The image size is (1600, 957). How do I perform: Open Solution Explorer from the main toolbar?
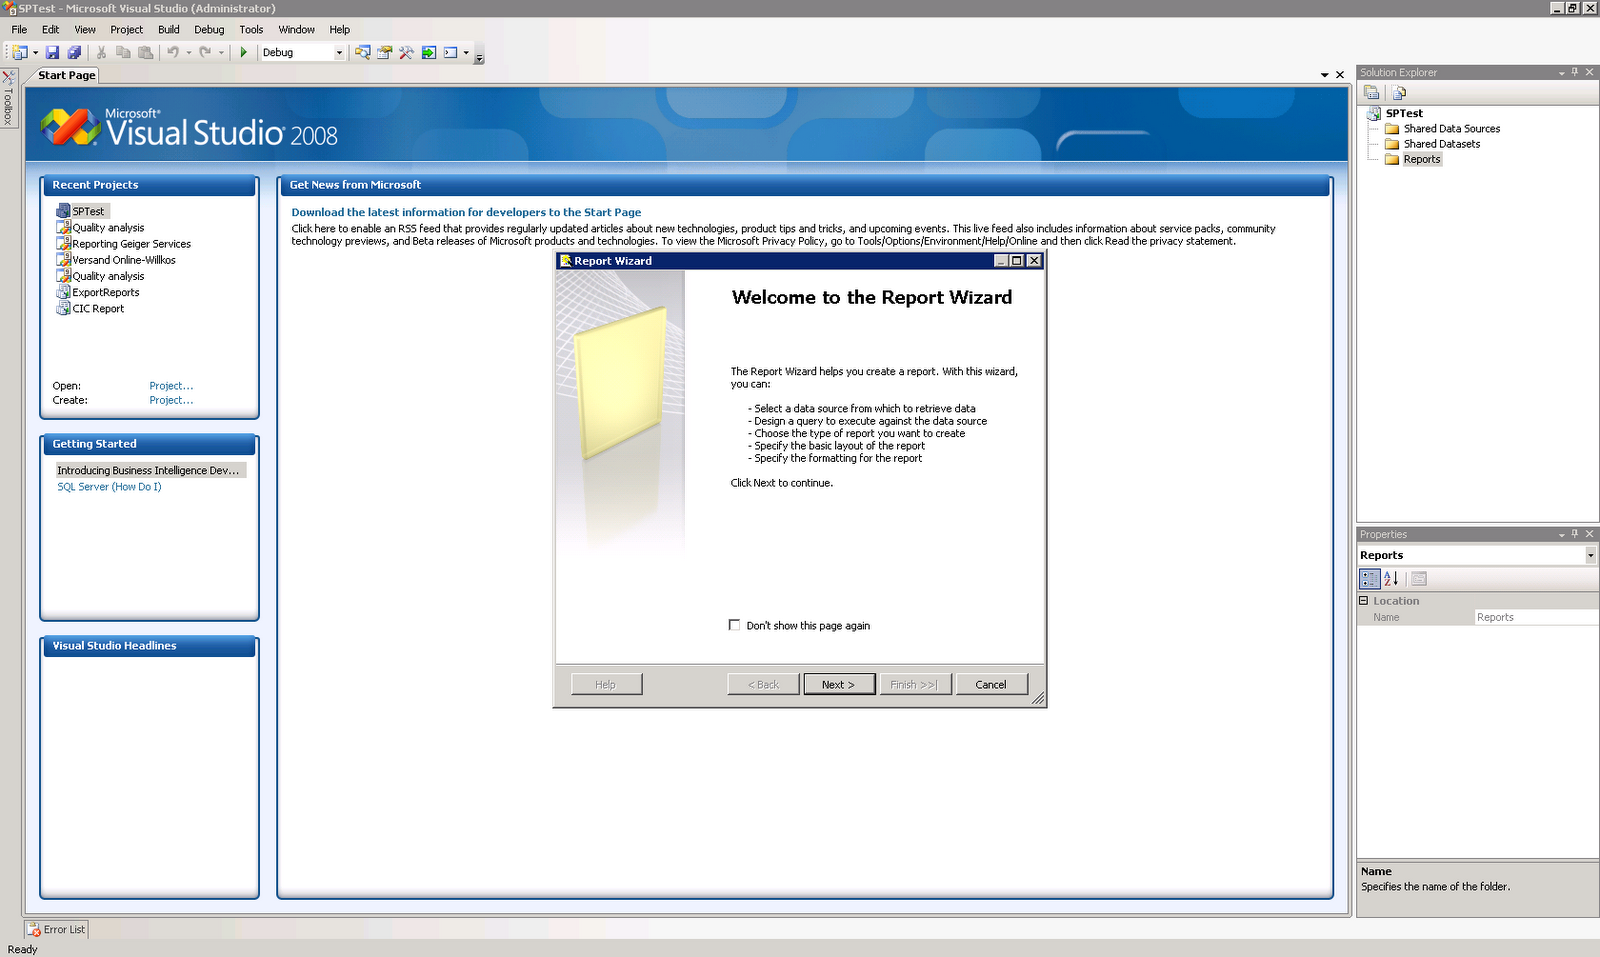pyautogui.click(x=362, y=53)
